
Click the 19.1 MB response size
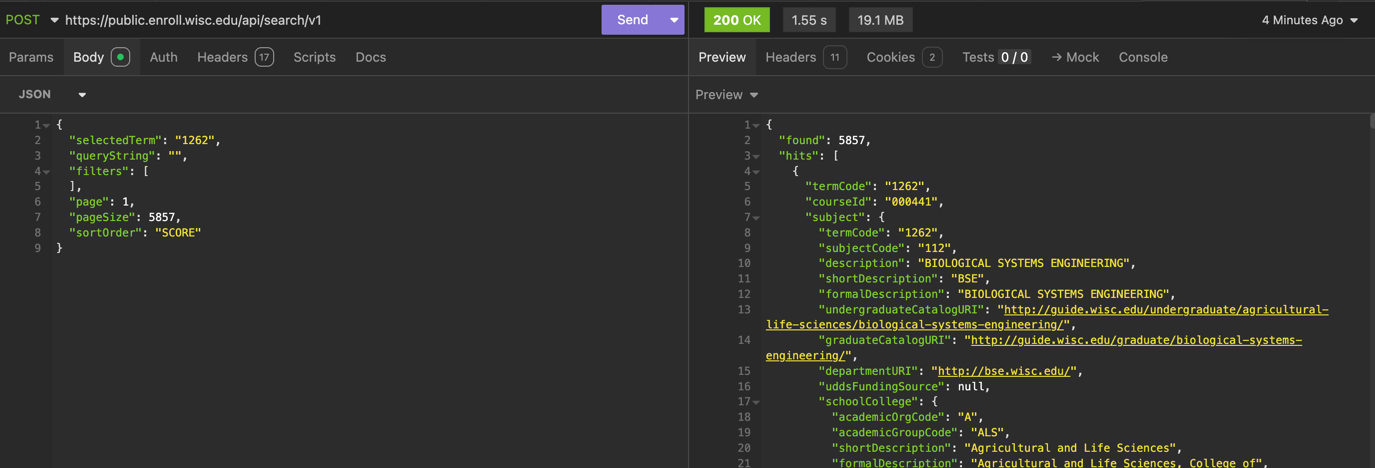tap(880, 20)
